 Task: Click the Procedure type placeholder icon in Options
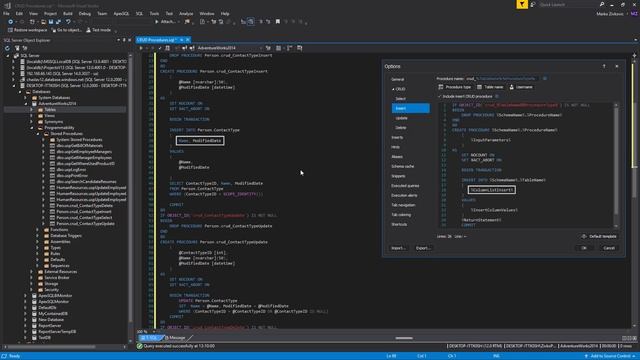tap(440, 87)
